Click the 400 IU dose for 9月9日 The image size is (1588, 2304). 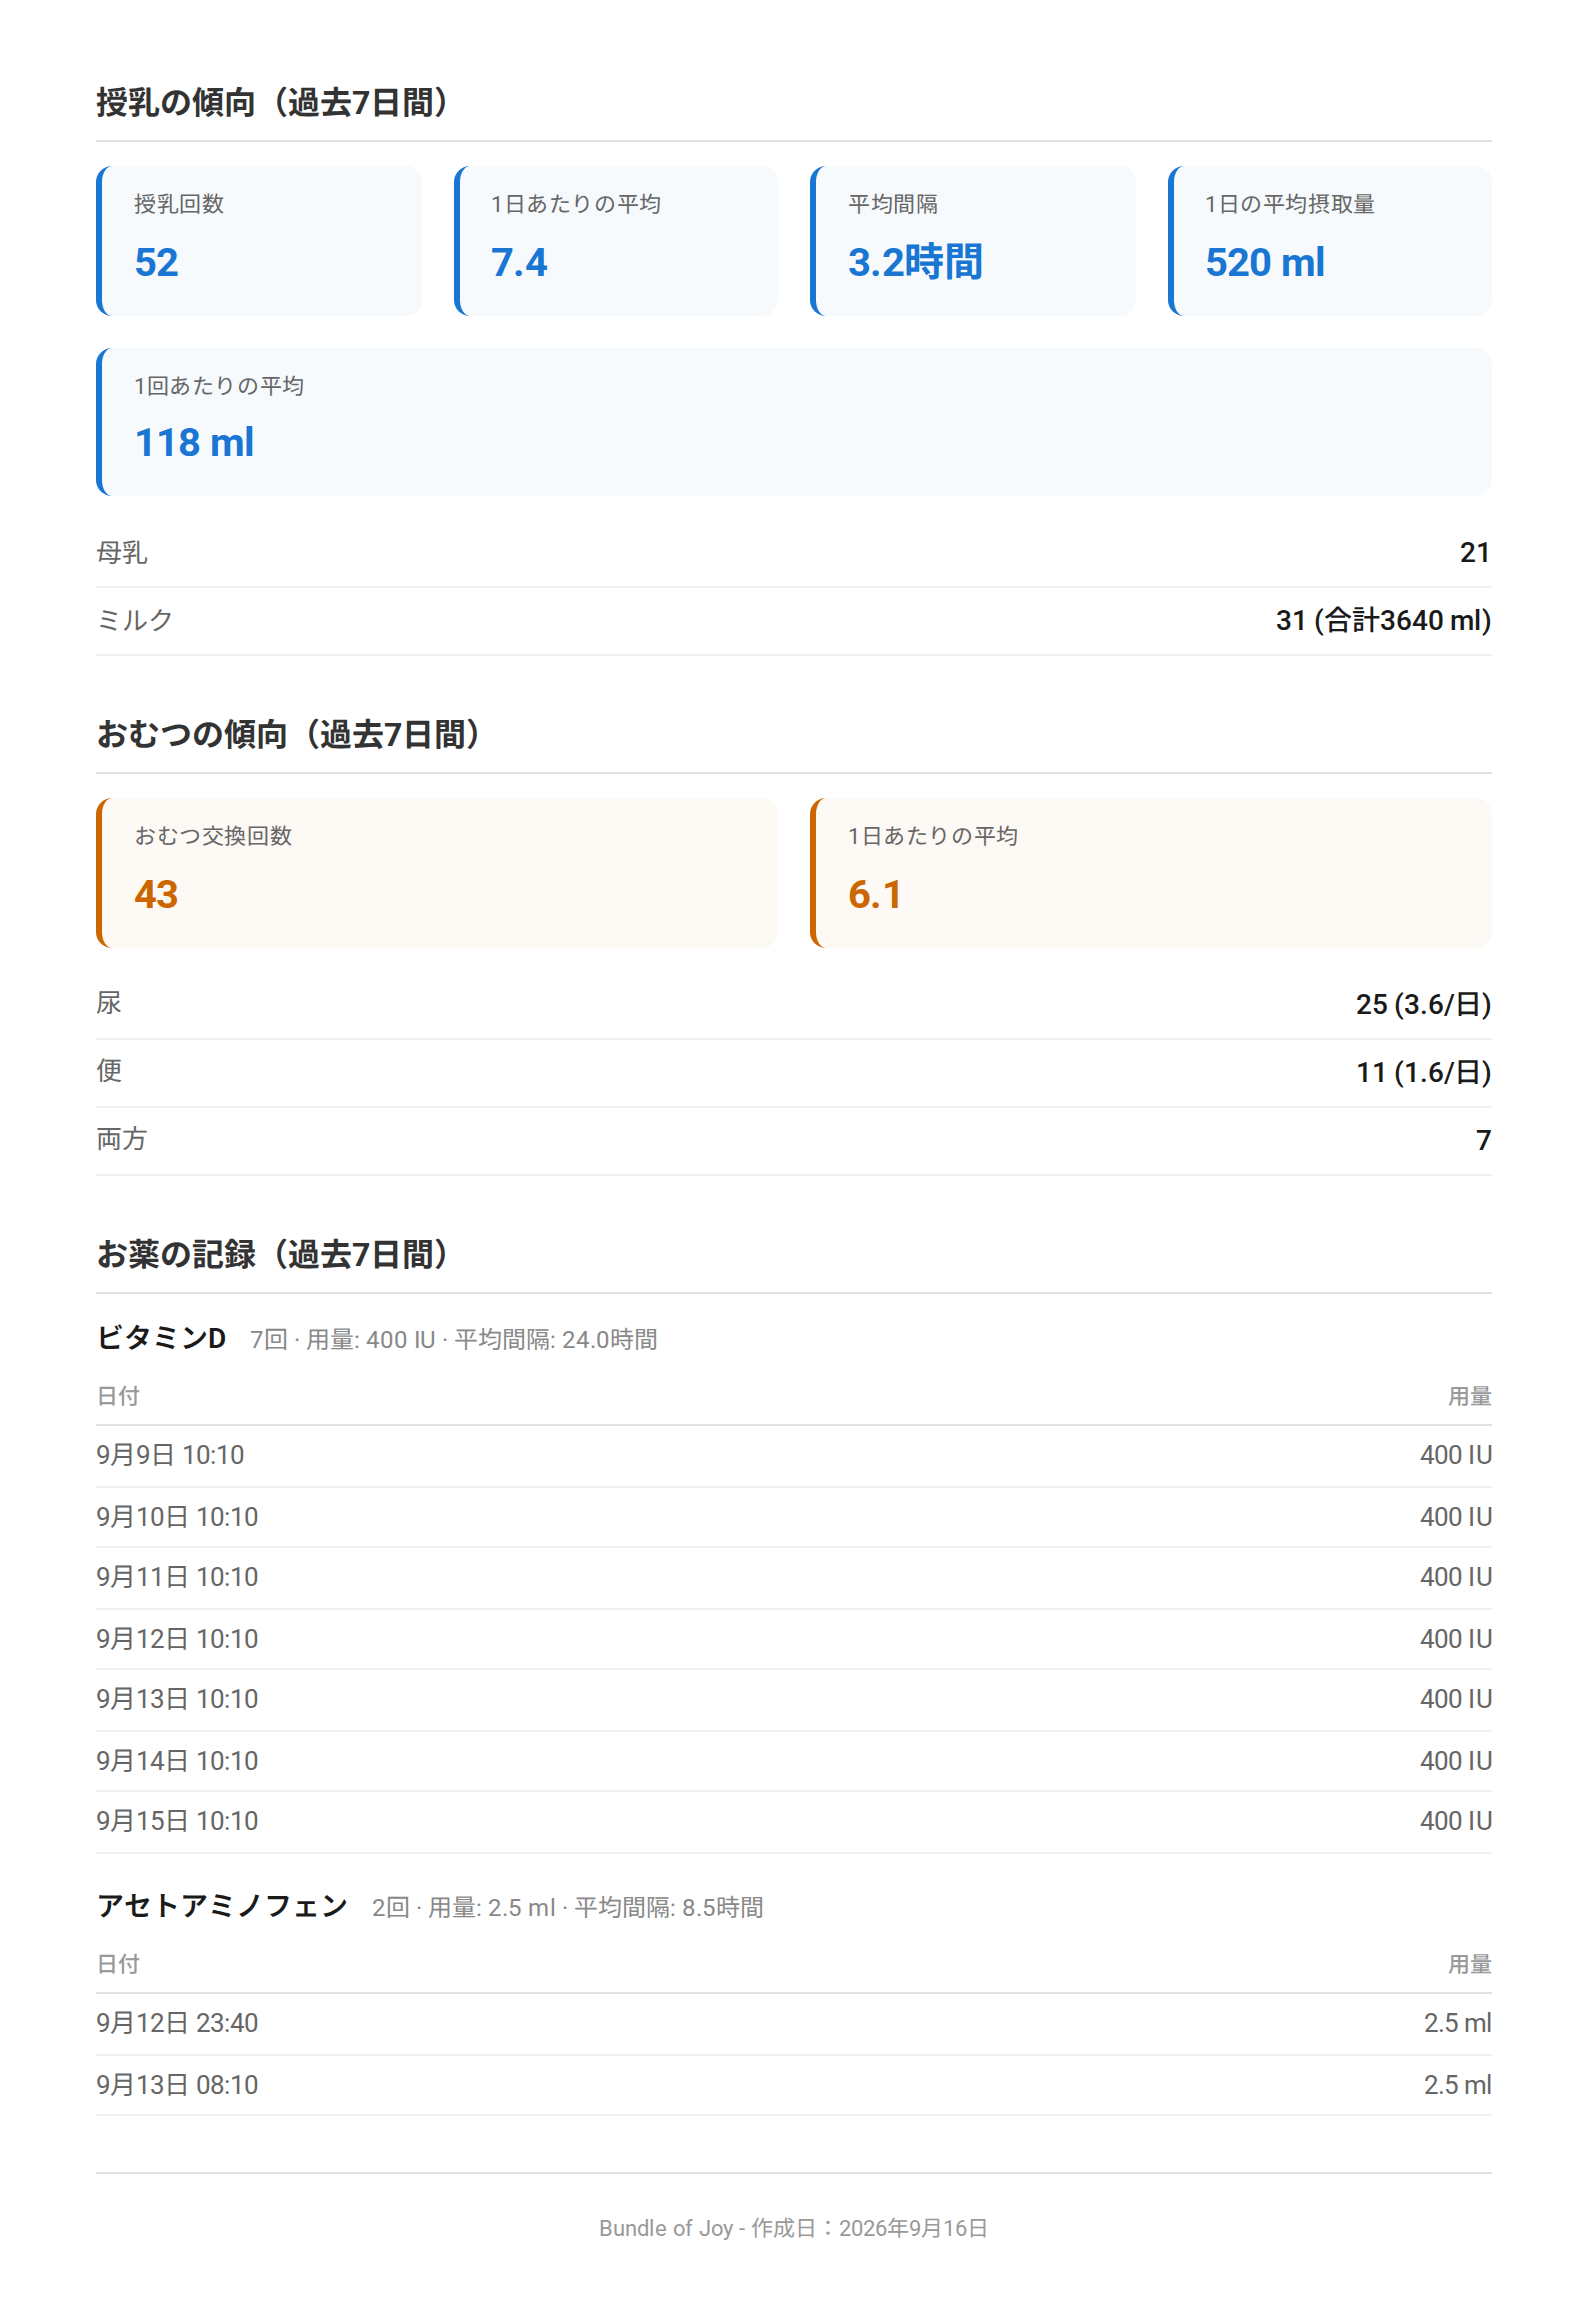(1456, 1455)
